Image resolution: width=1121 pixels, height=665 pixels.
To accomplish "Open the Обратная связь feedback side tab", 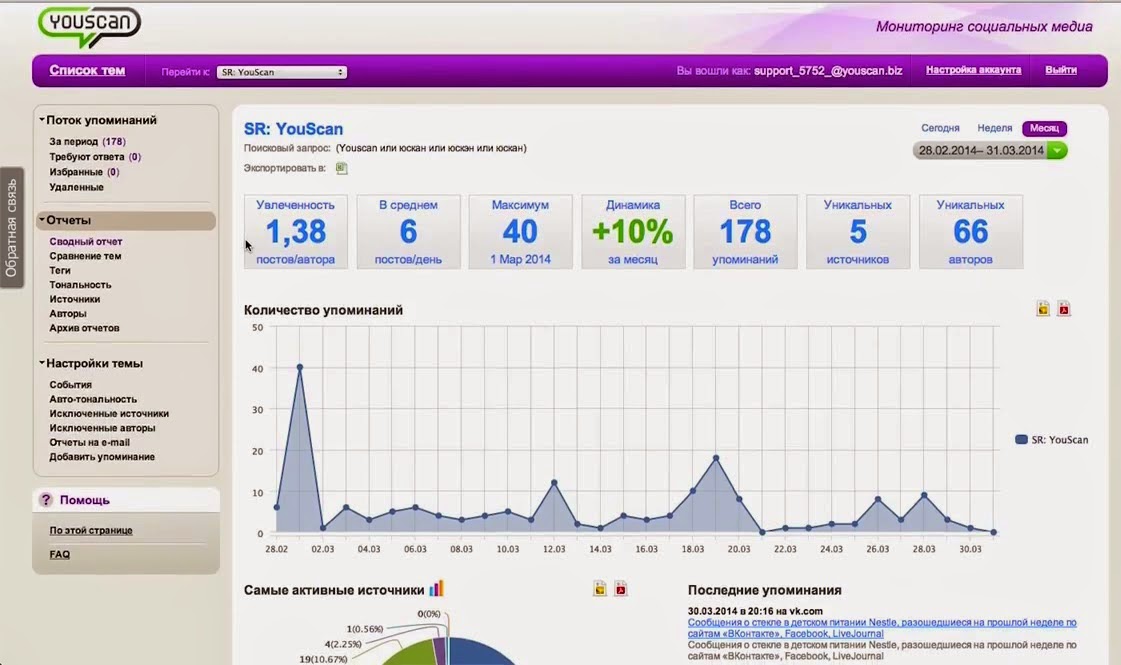I will tap(11, 227).
